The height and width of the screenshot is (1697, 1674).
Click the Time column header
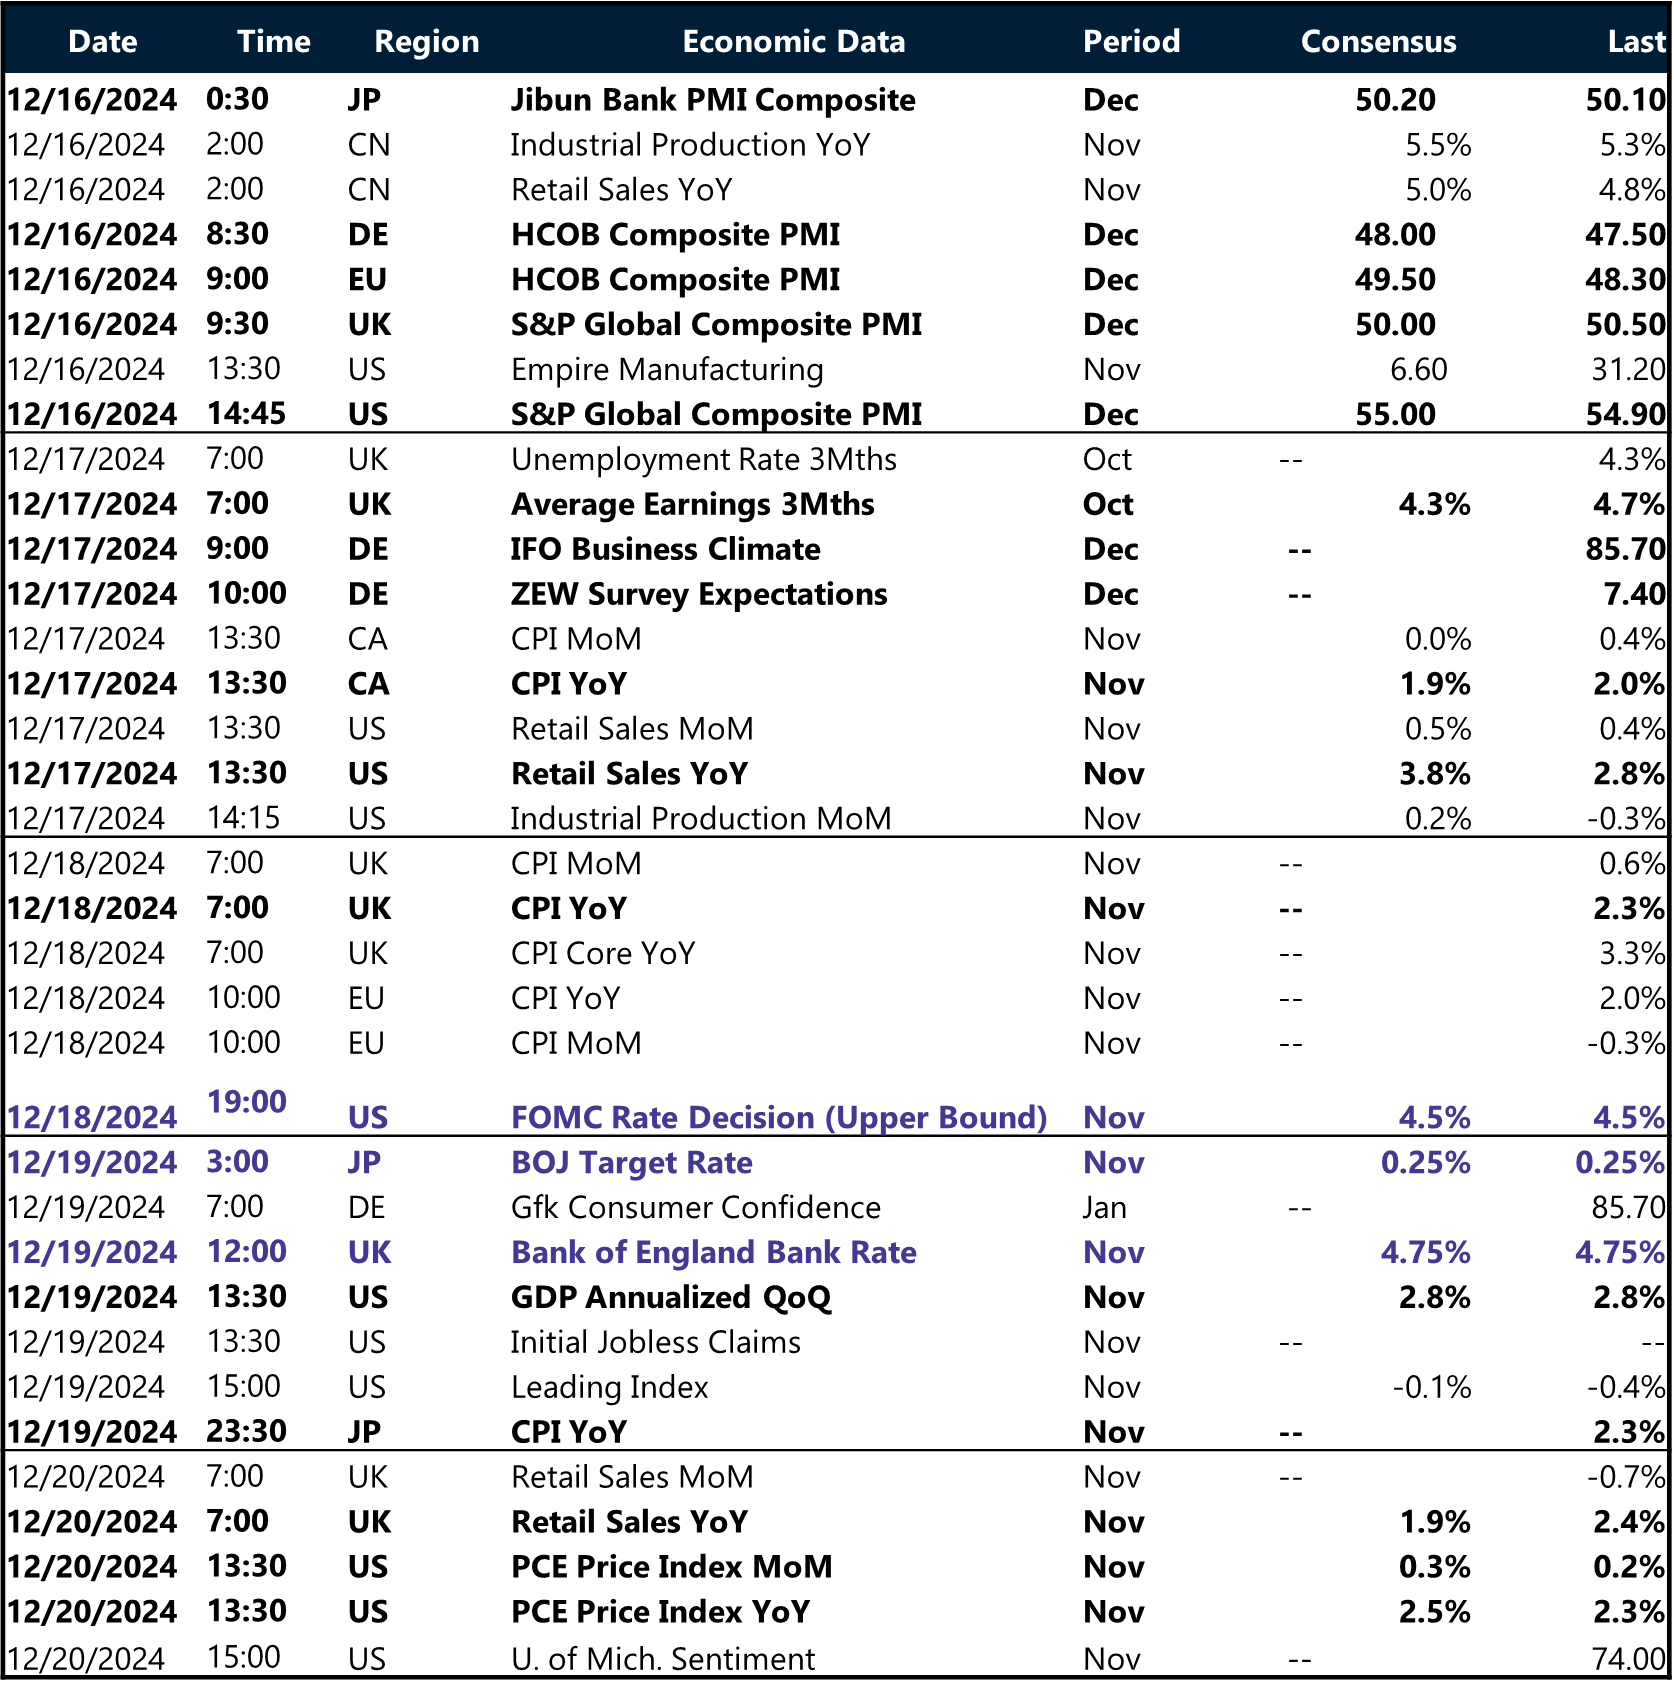274,41
